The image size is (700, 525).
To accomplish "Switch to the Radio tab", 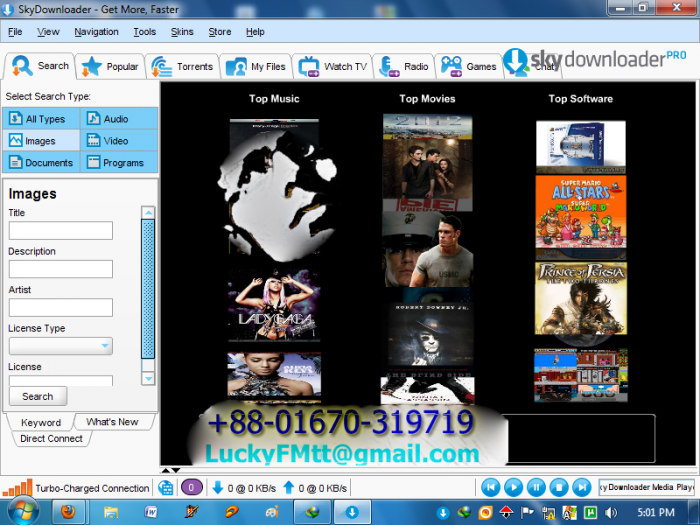I will coord(404,67).
